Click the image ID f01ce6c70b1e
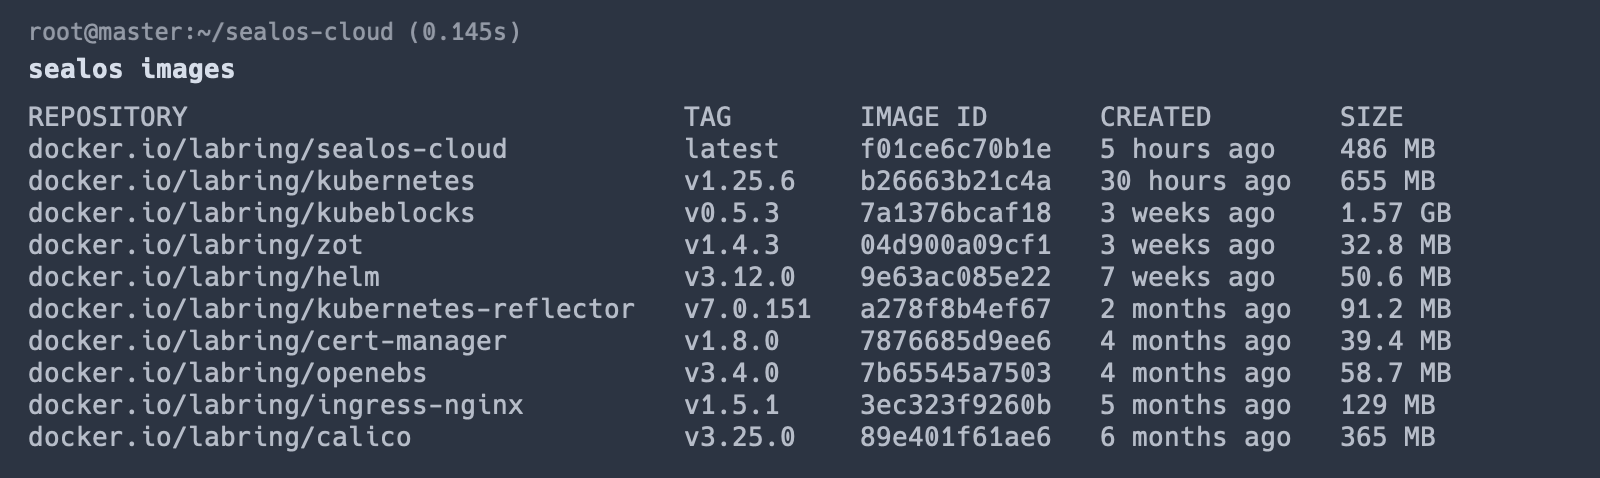Screen dimensions: 1600x478 (955, 149)
